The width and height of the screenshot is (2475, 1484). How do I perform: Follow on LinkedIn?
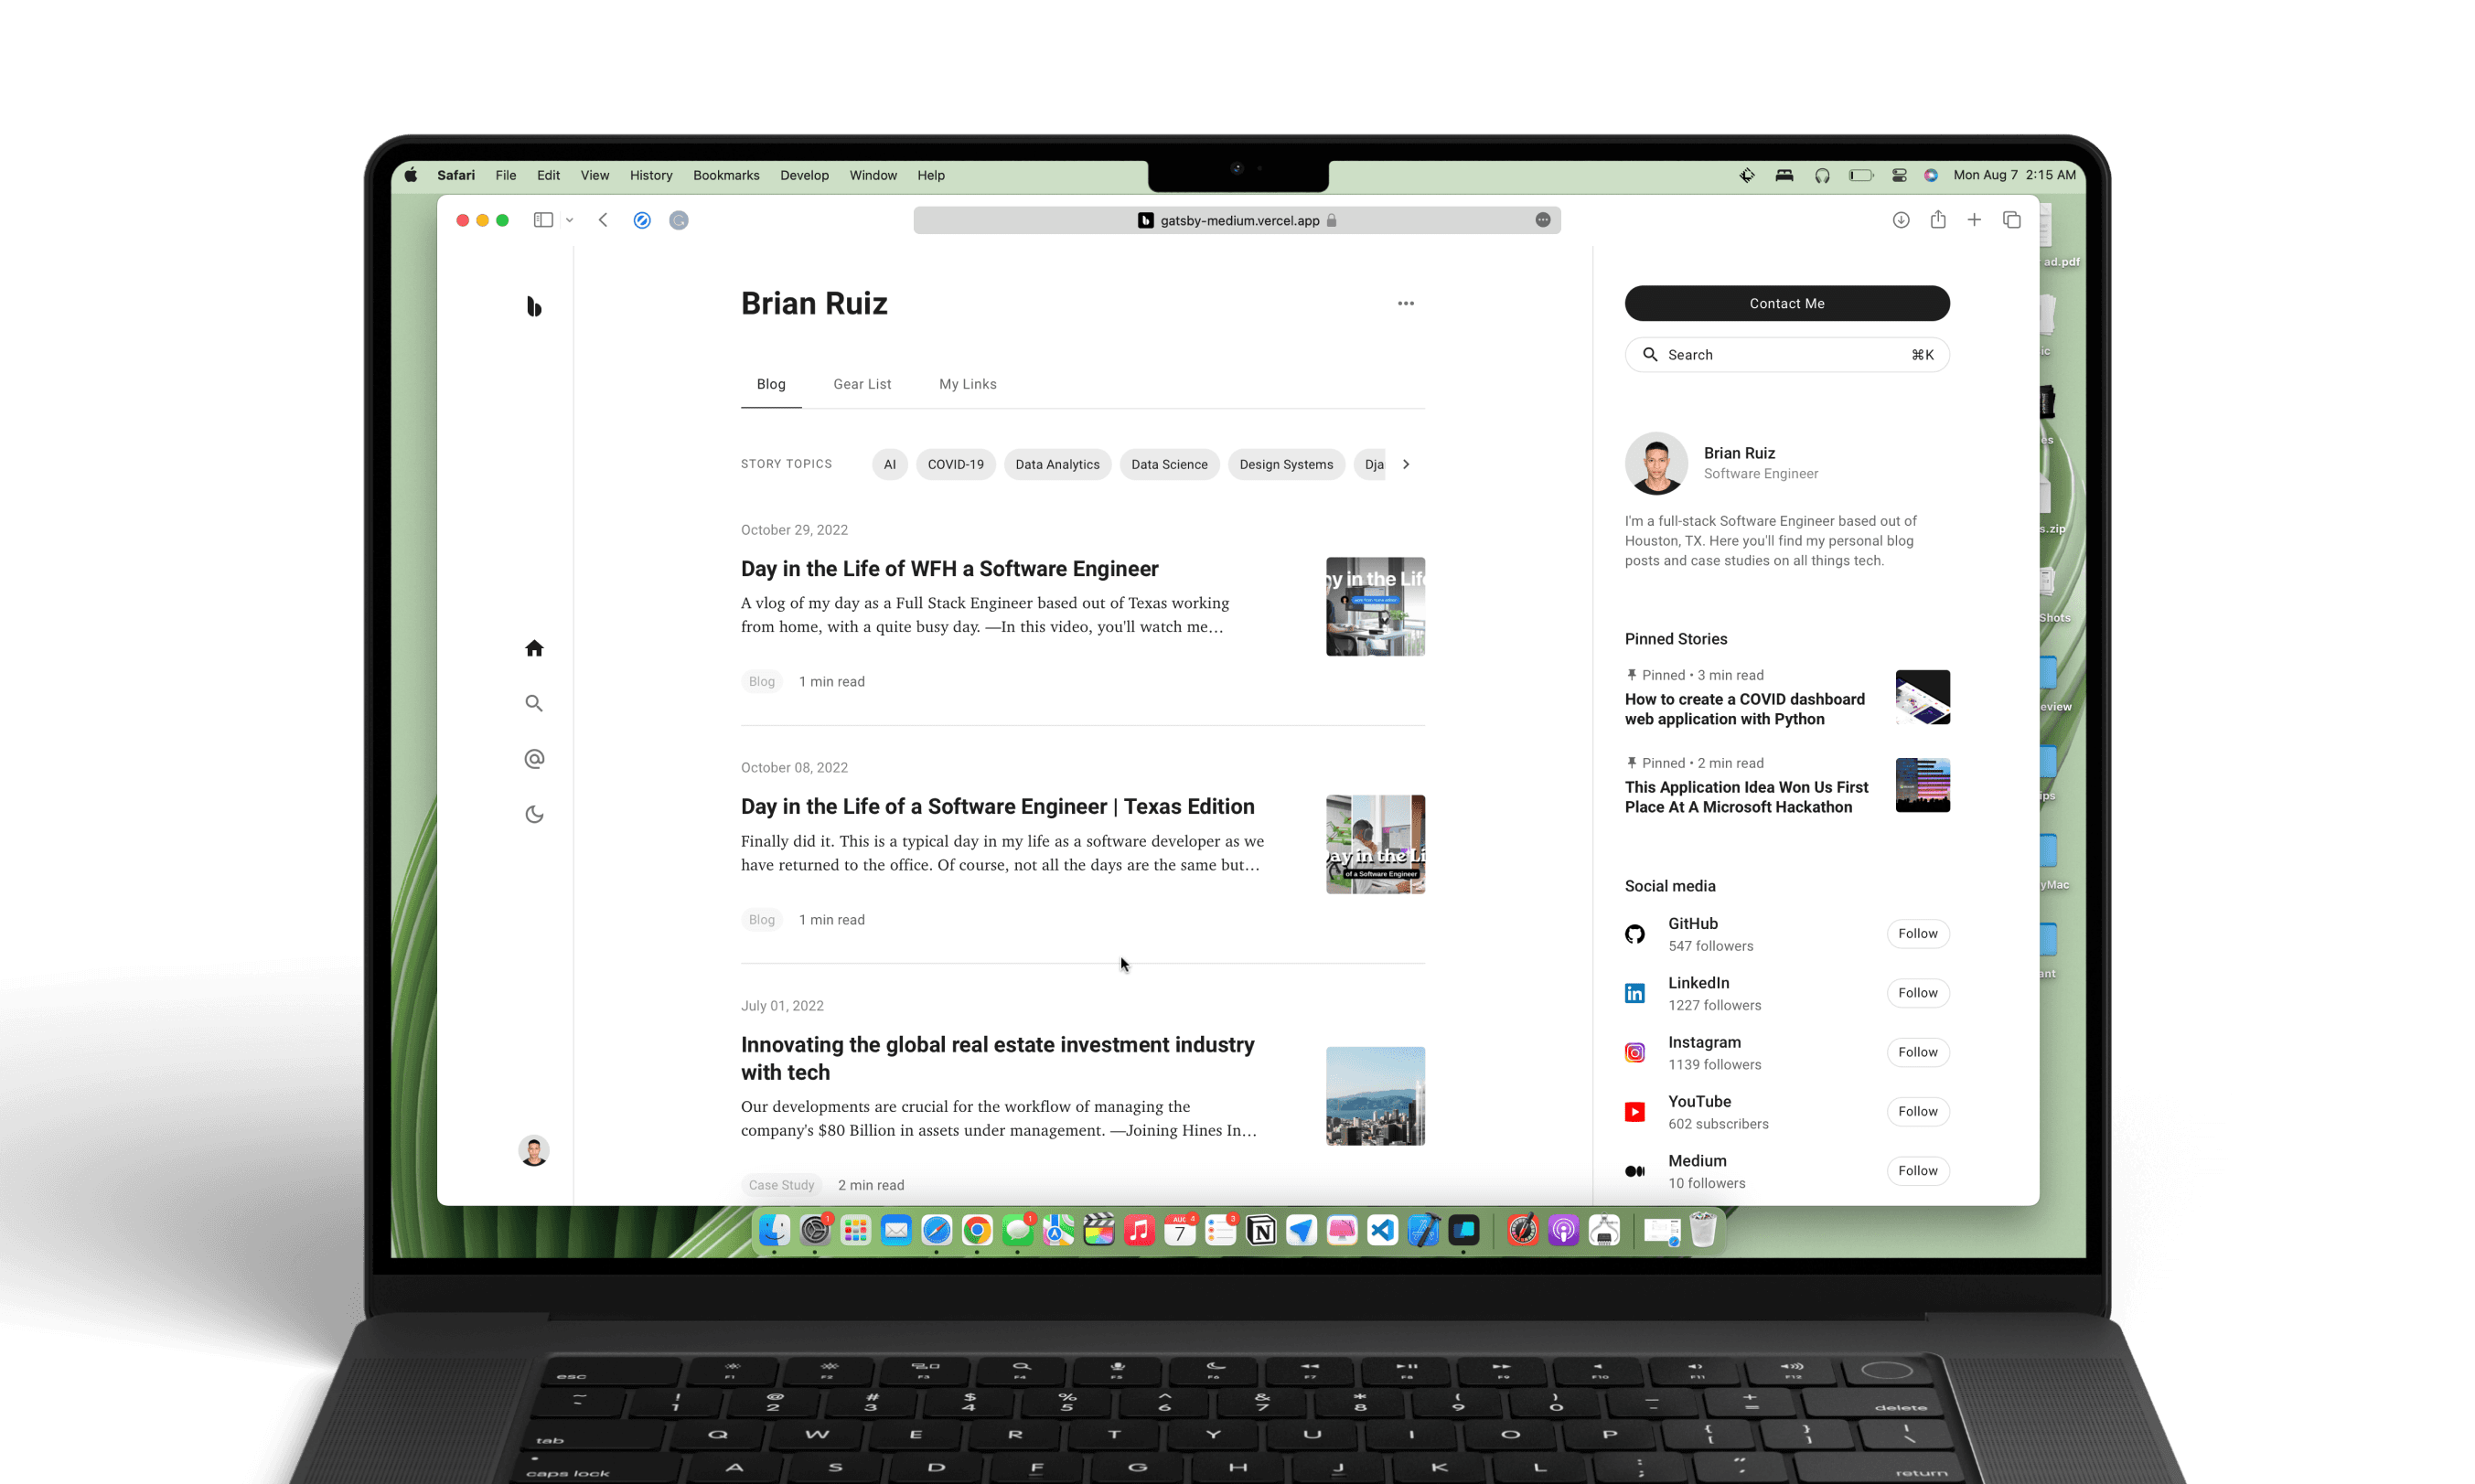[x=1917, y=993]
